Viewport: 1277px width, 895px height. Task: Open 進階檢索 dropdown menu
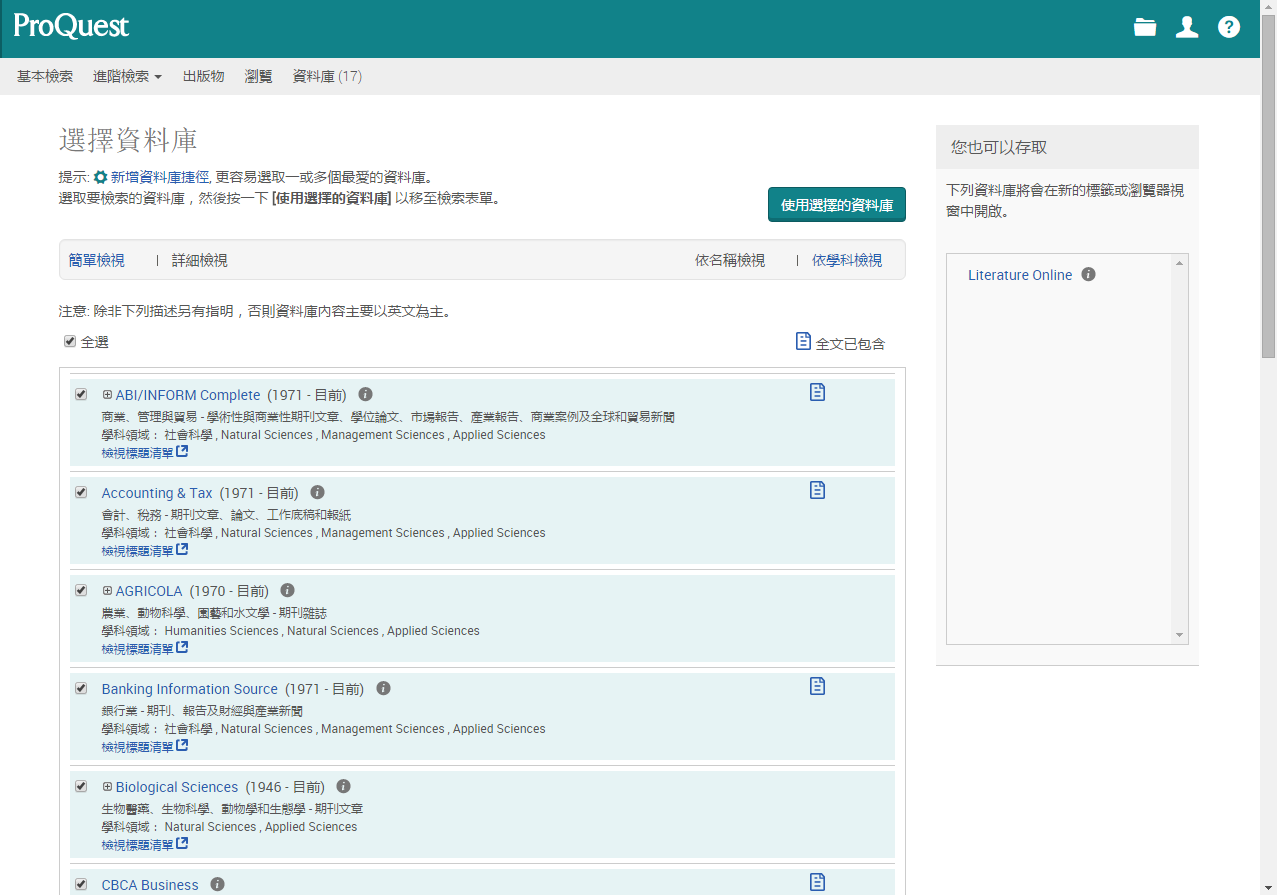pyautogui.click(x=127, y=76)
